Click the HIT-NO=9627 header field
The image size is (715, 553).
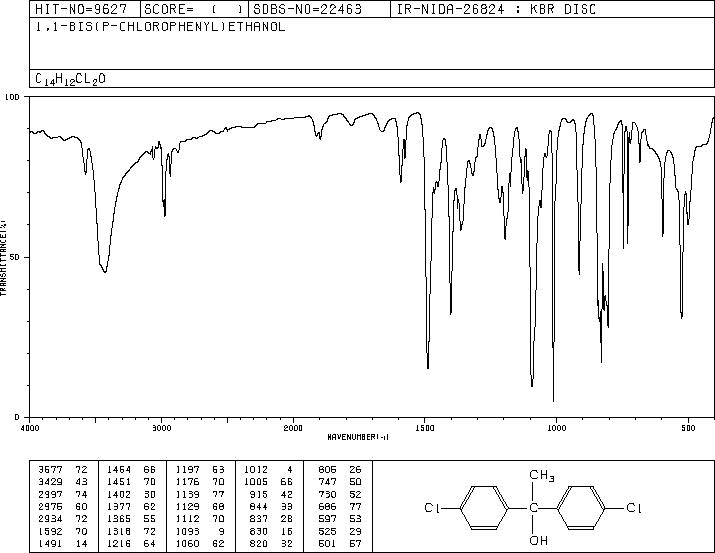coord(81,9)
